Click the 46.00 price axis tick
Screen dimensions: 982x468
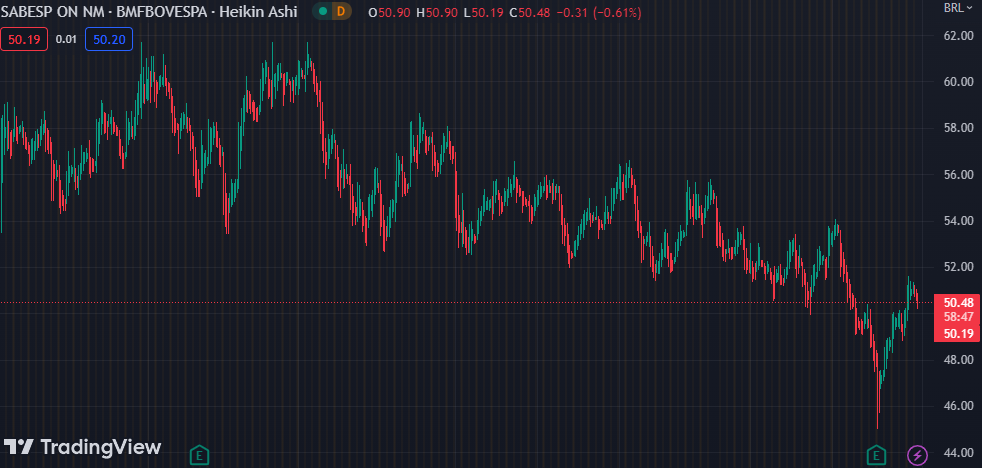pos(958,406)
